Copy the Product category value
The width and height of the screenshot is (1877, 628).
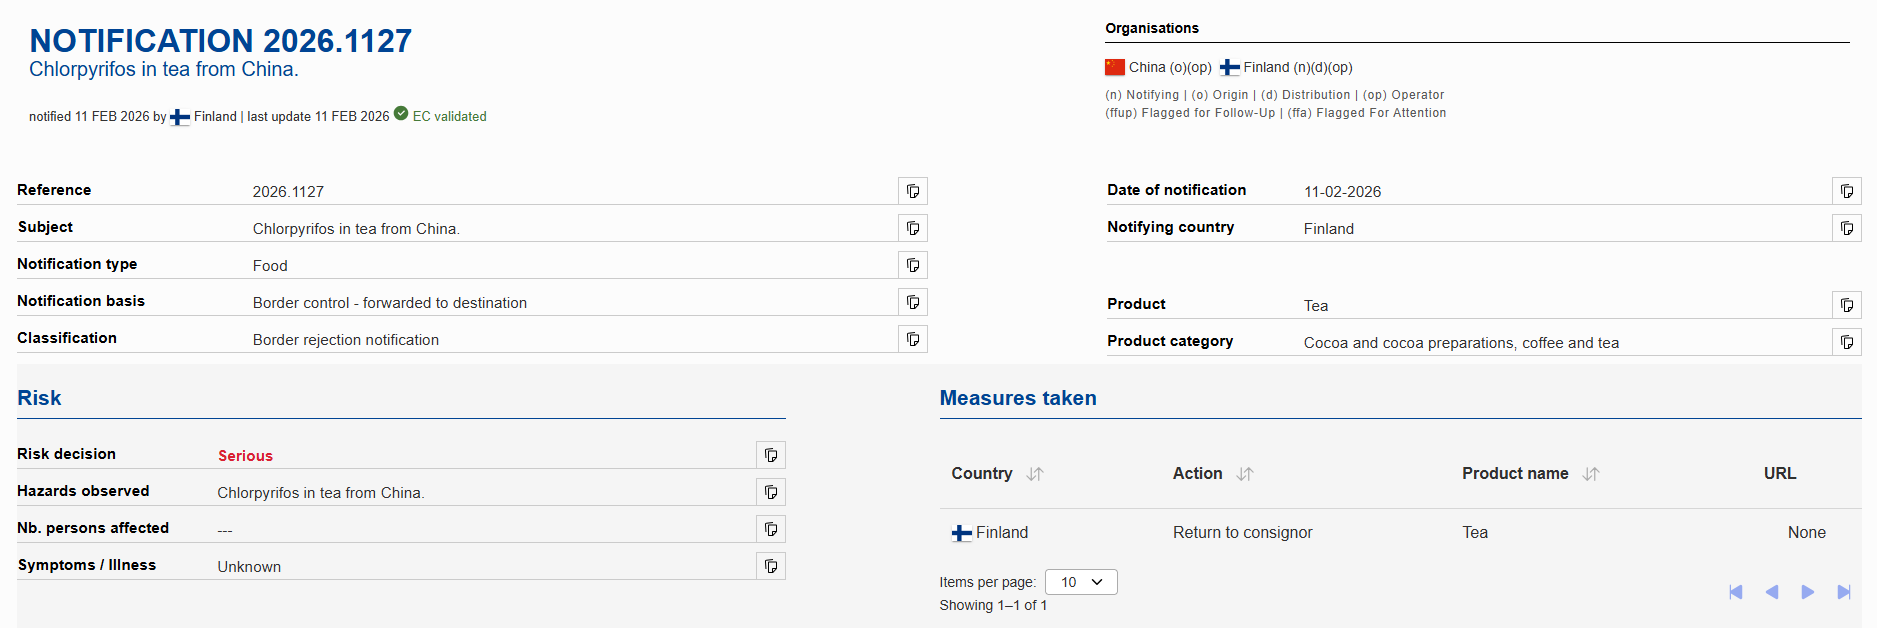pos(1847,342)
